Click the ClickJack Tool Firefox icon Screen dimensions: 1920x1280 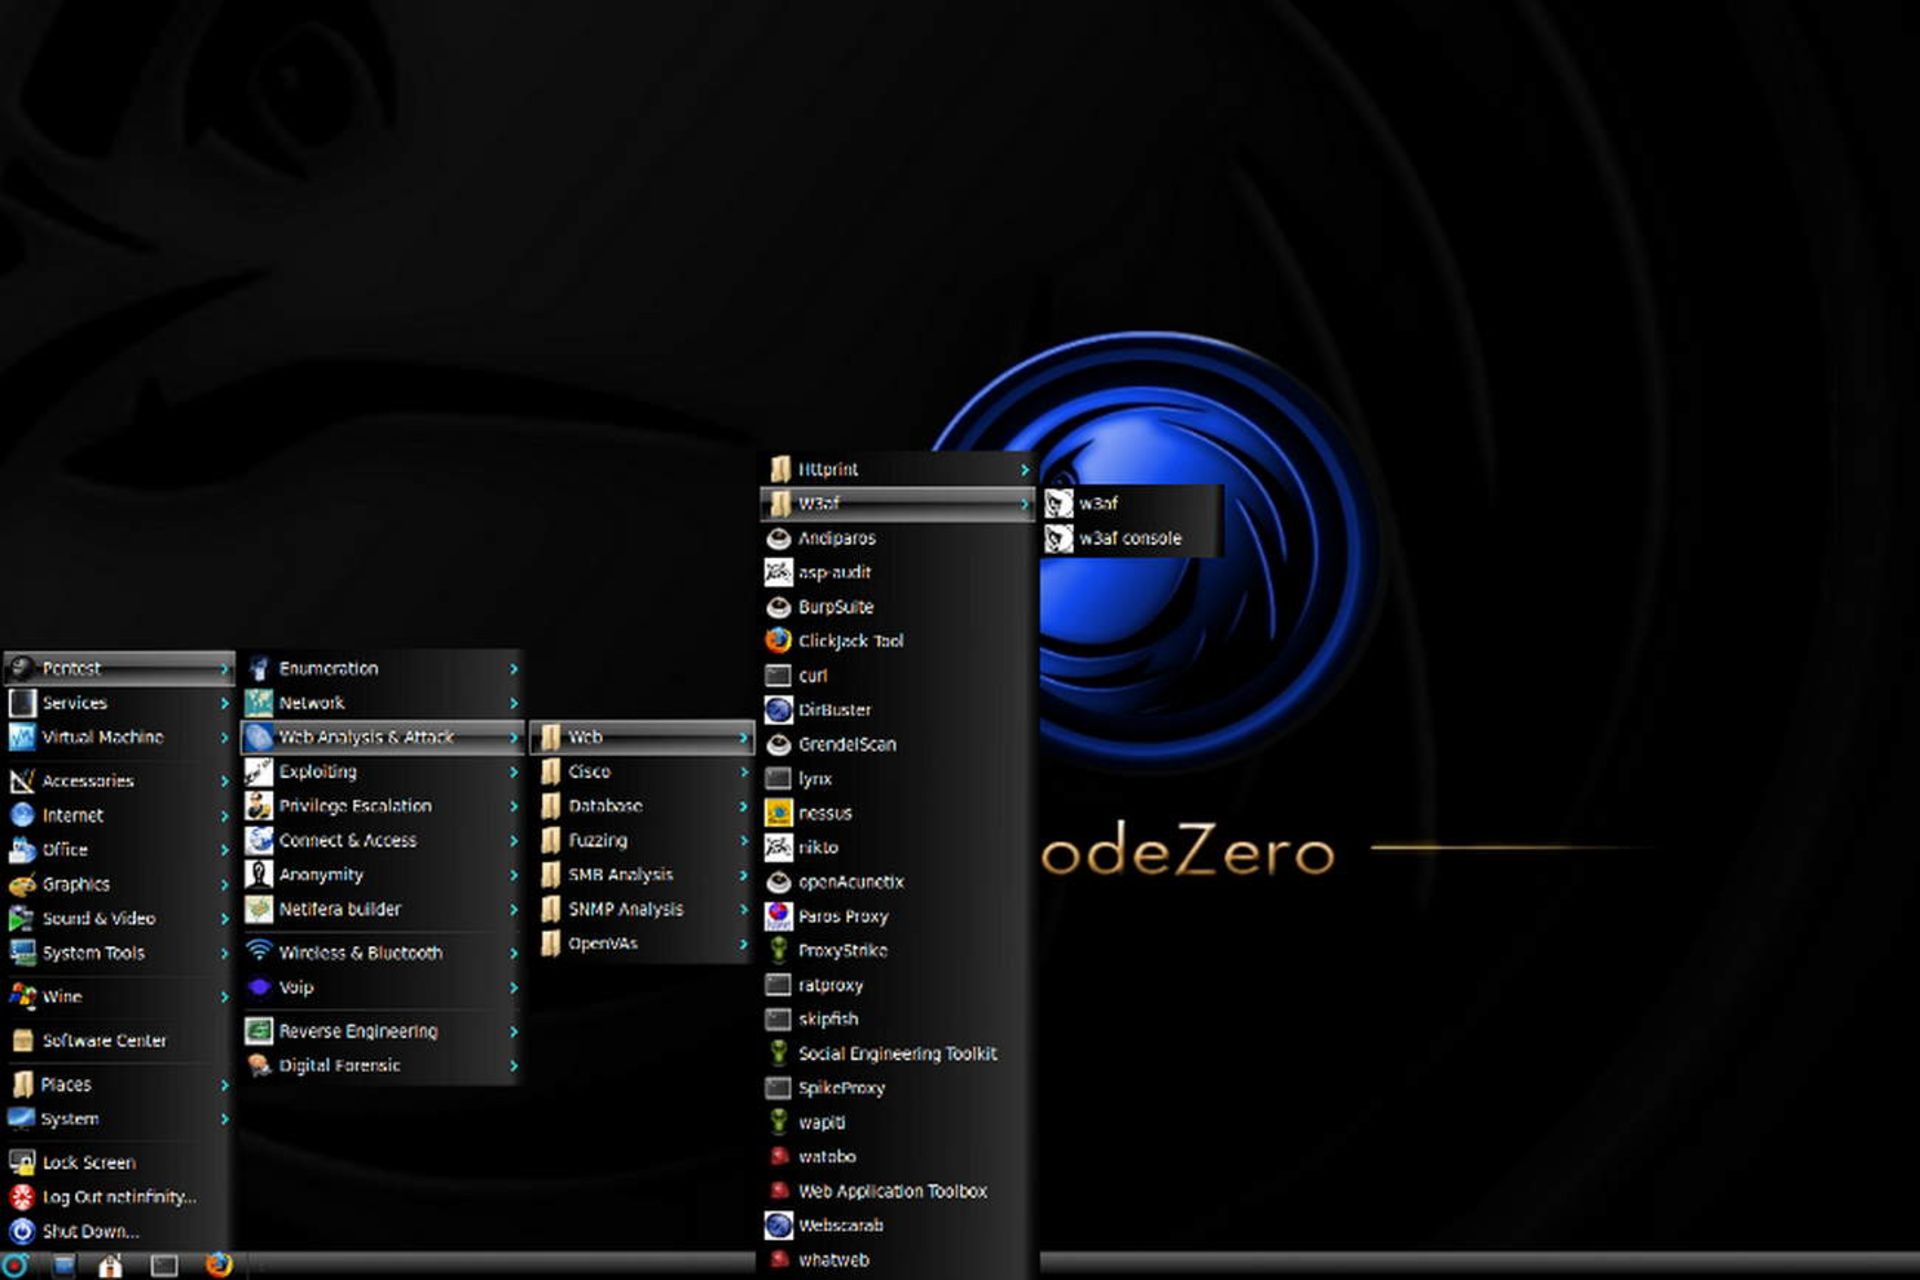(778, 641)
